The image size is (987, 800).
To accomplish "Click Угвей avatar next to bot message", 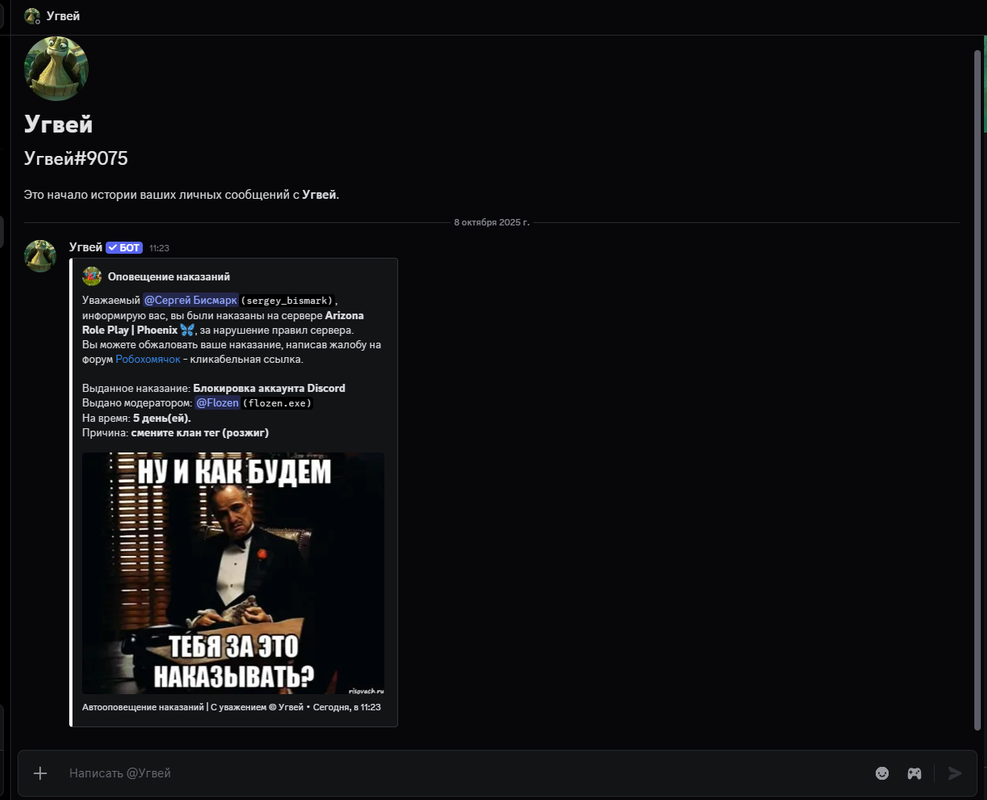I will [x=40, y=256].
